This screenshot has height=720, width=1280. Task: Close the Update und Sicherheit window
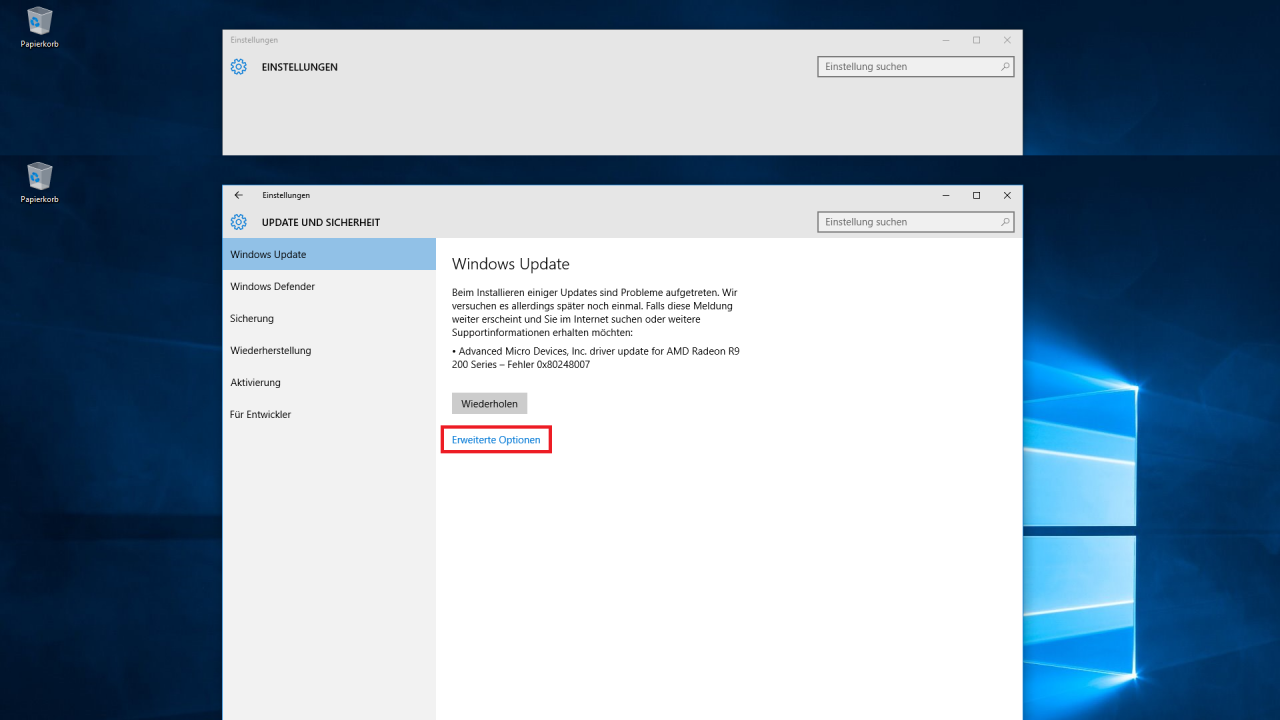coord(1007,195)
